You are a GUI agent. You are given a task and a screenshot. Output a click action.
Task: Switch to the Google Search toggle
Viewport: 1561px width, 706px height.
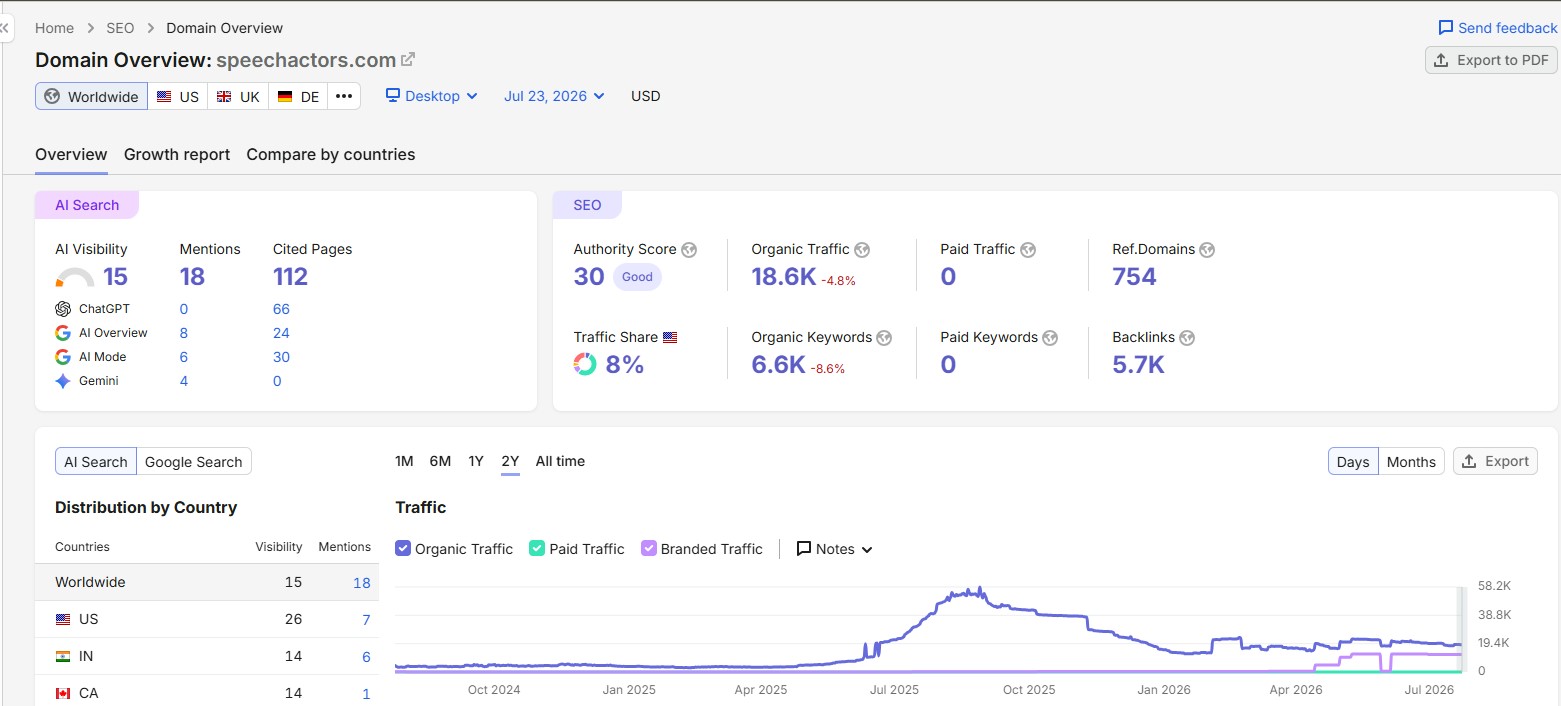click(x=194, y=461)
